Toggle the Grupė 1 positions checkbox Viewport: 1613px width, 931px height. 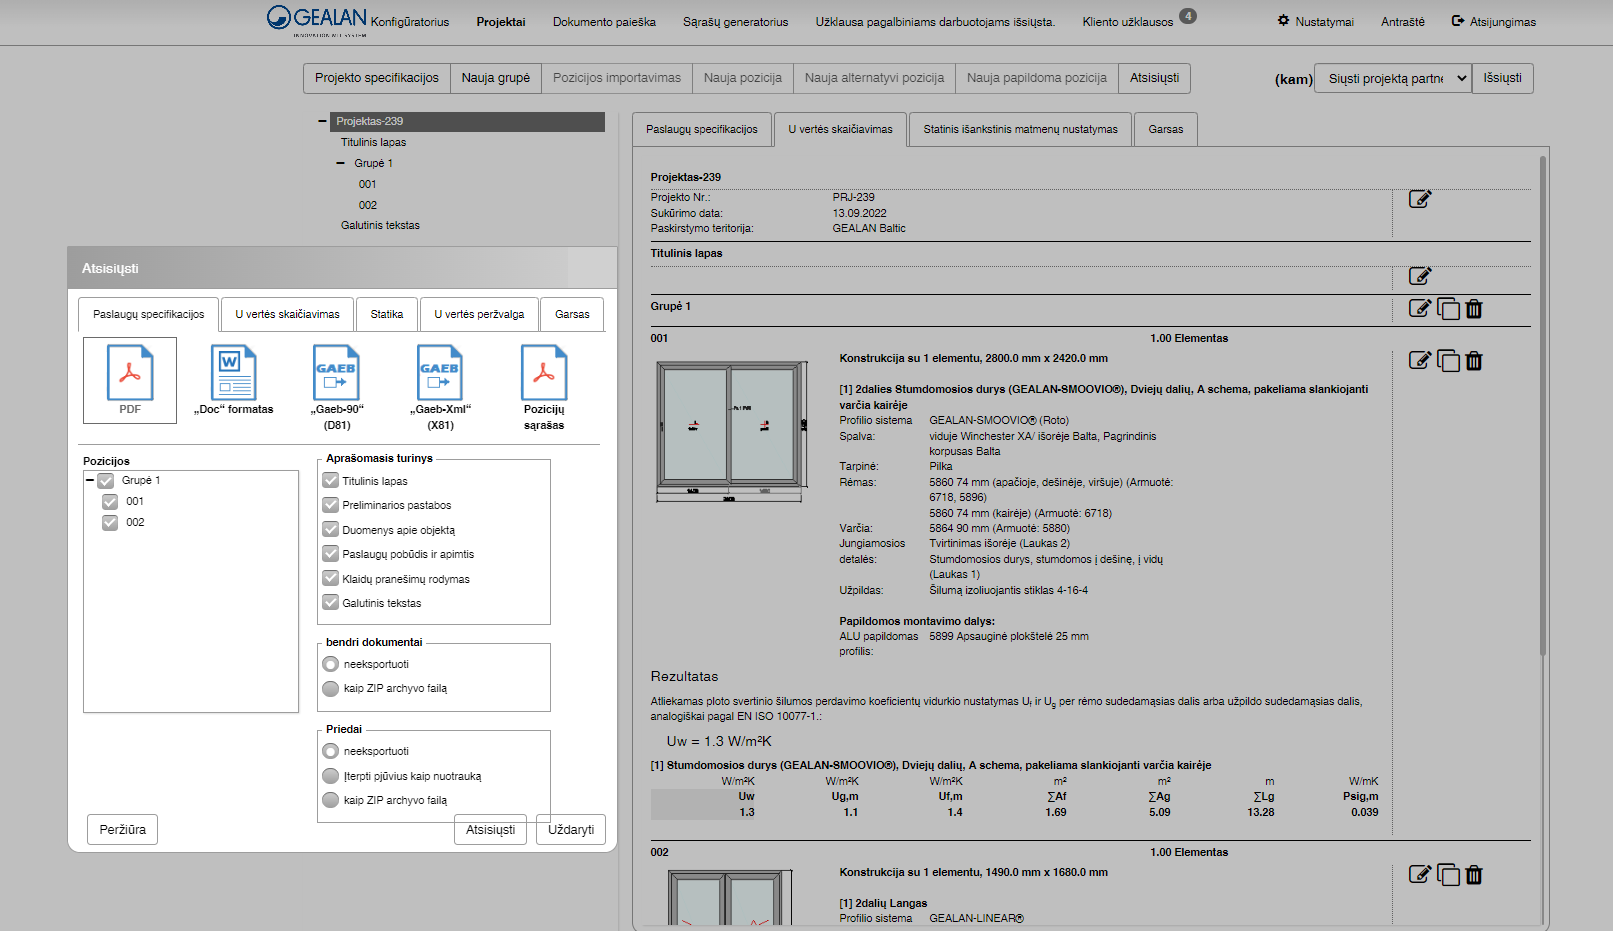pyautogui.click(x=106, y=481)
